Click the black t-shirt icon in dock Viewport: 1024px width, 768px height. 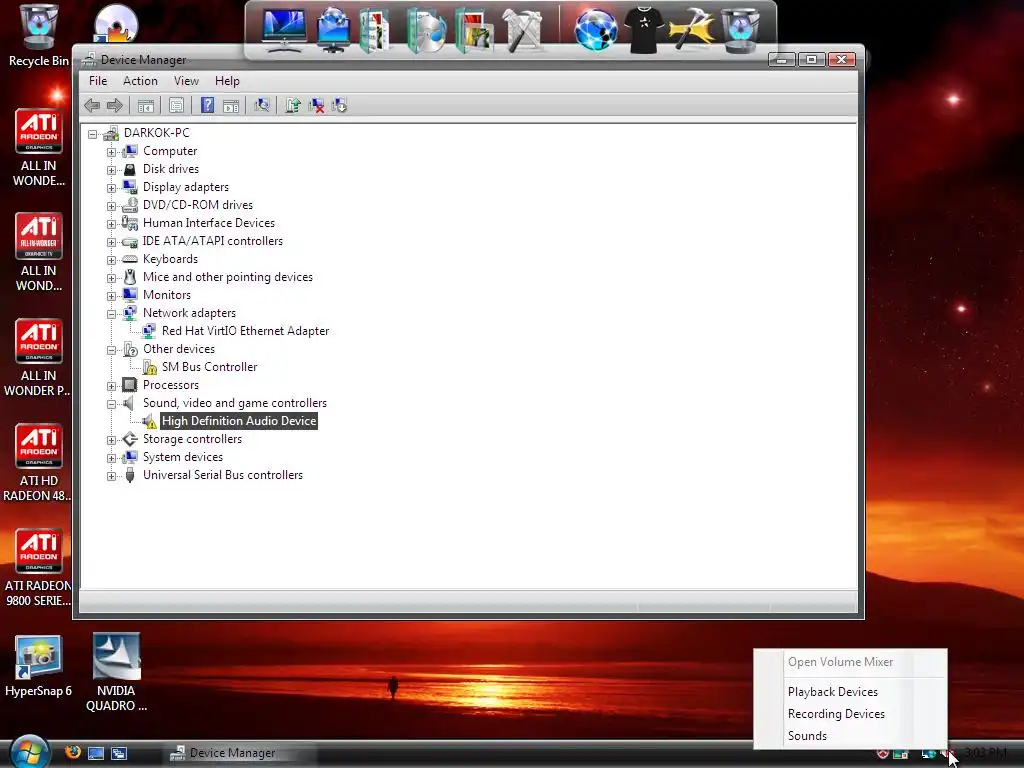click(644, 30)
